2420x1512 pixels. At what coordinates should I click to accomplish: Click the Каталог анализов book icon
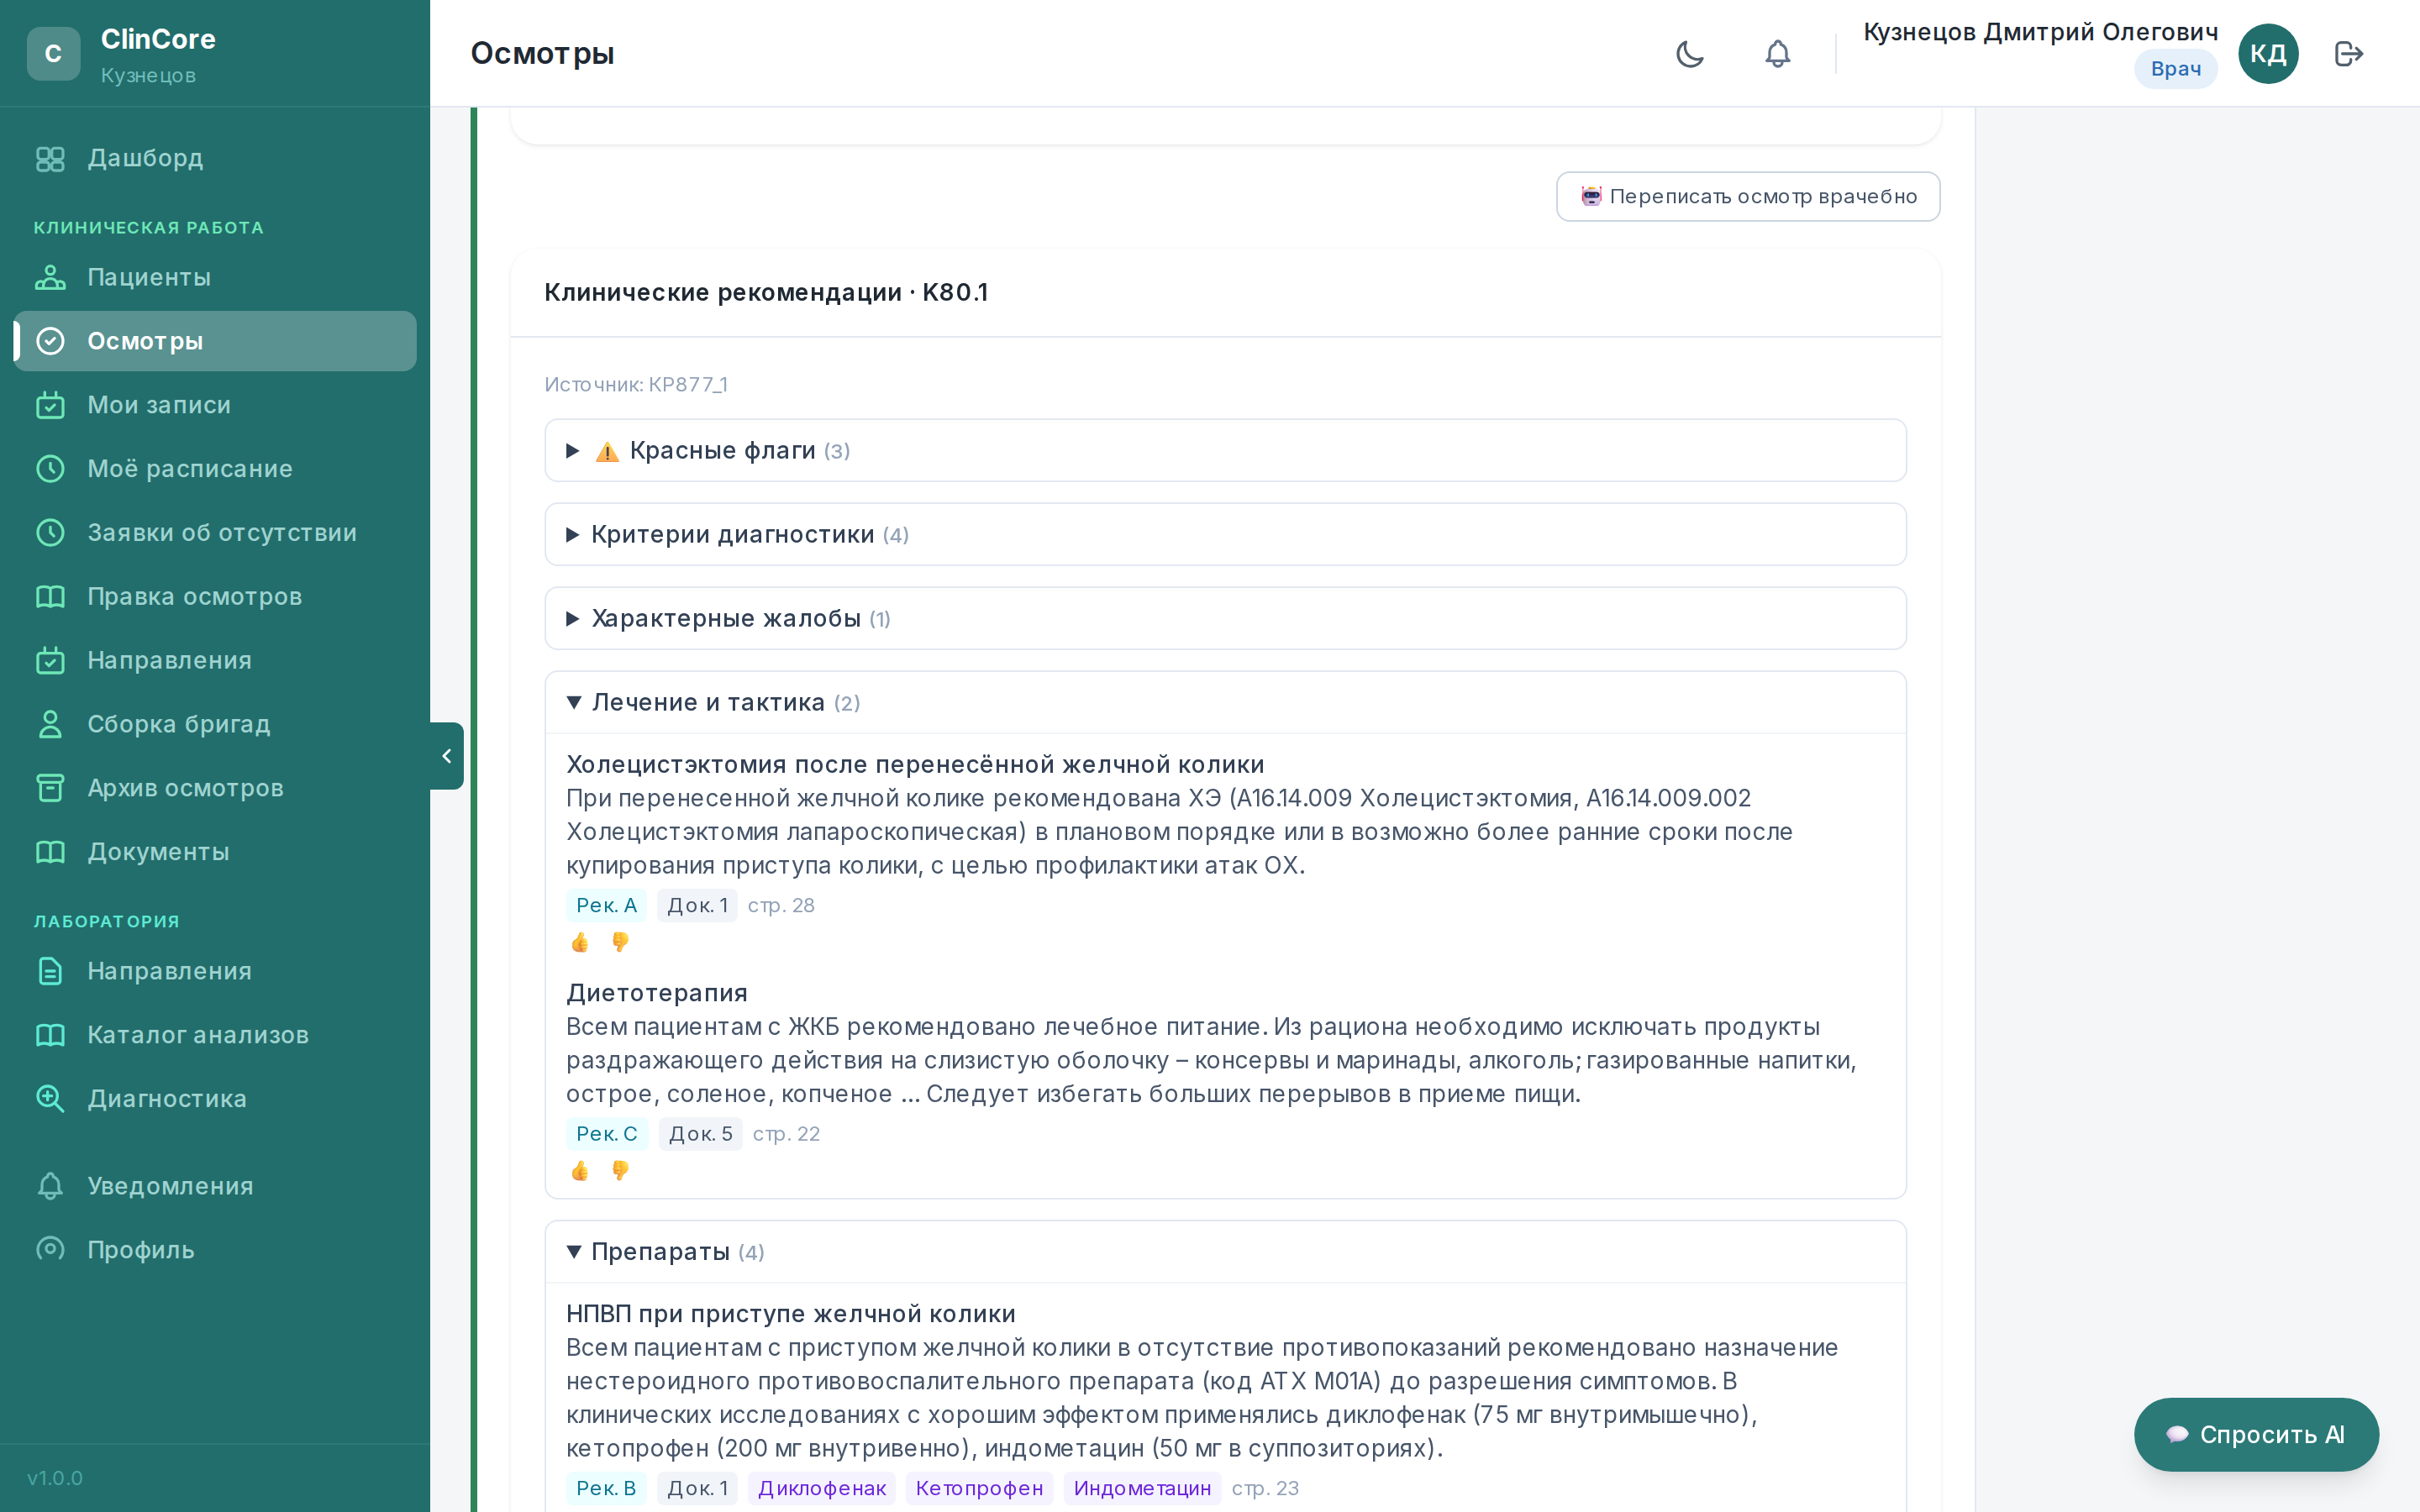point(50,1035)
